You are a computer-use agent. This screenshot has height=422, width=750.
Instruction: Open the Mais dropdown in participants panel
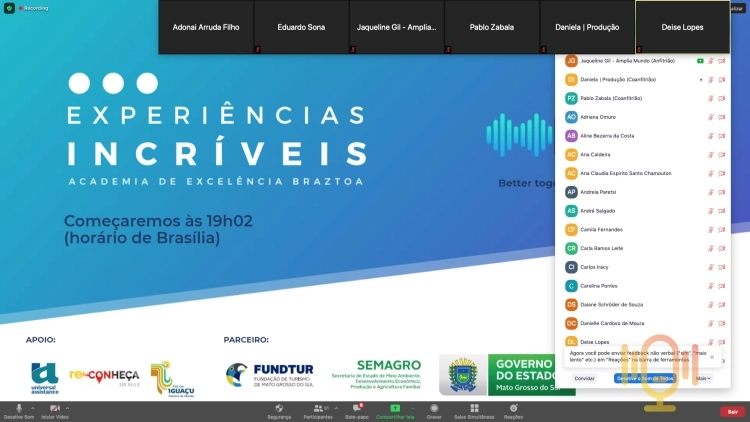pyautogui.click(x=703, y=378)
